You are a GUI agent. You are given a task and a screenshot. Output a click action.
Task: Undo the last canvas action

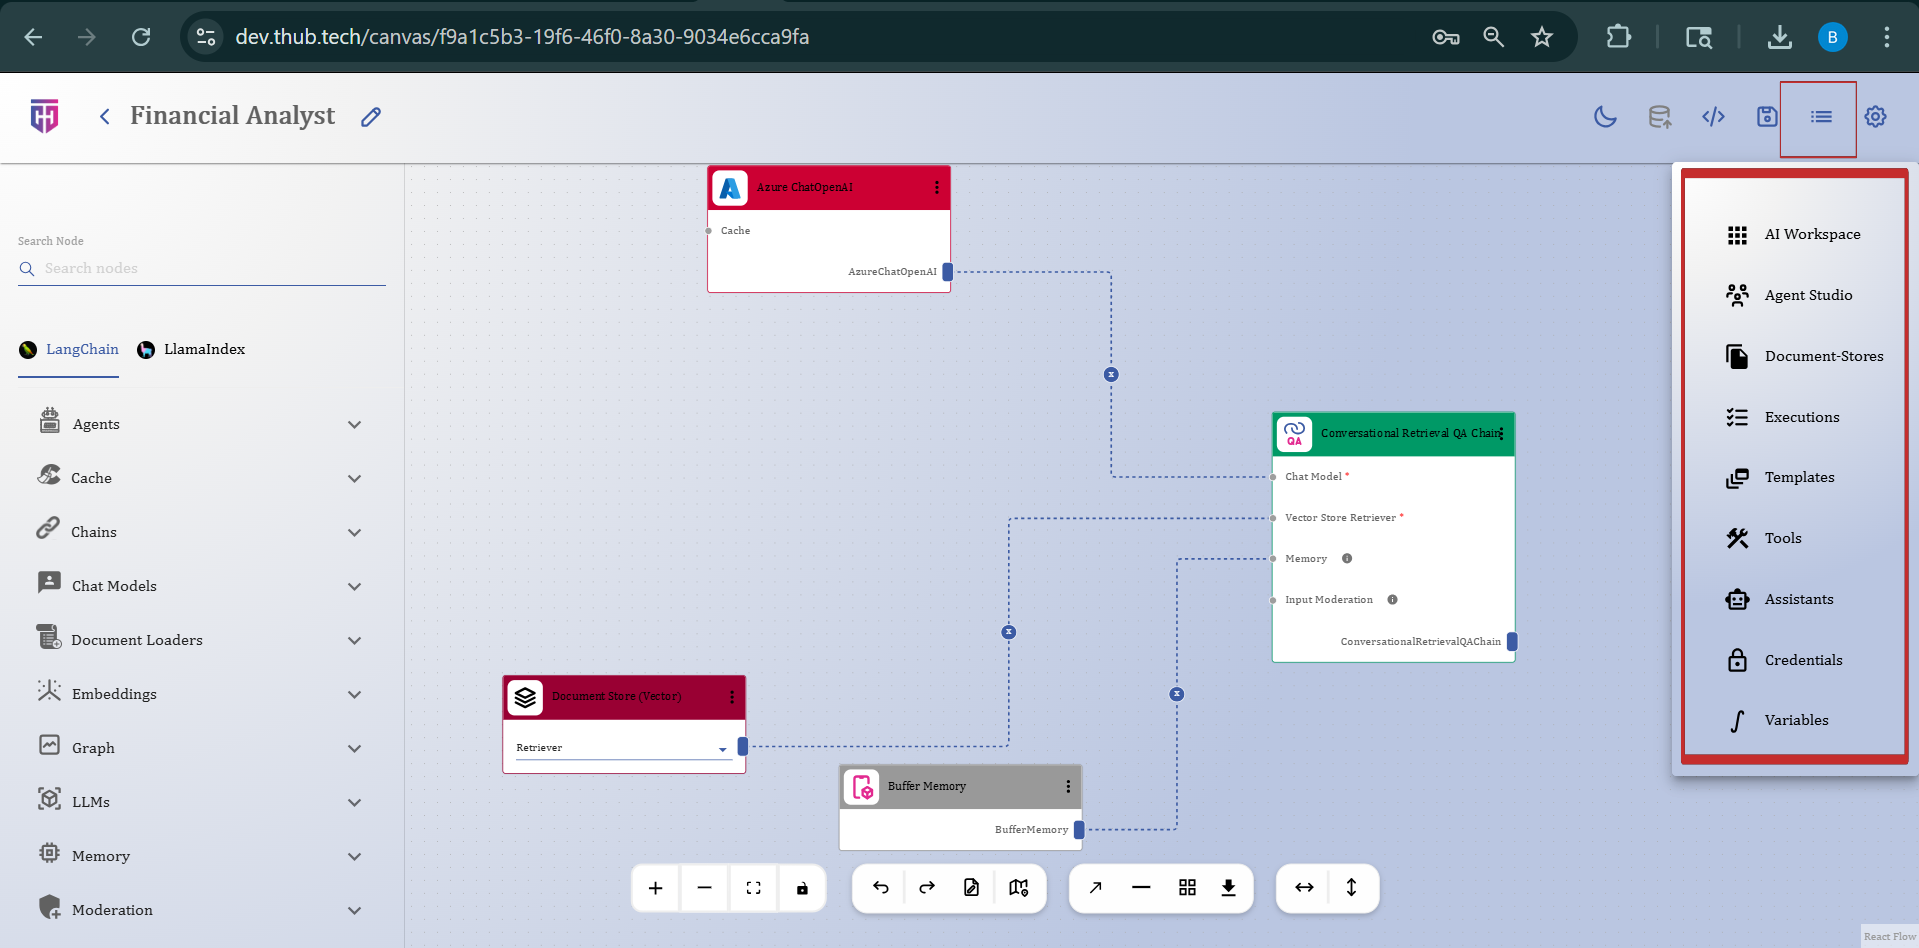[x=880, y=888]
